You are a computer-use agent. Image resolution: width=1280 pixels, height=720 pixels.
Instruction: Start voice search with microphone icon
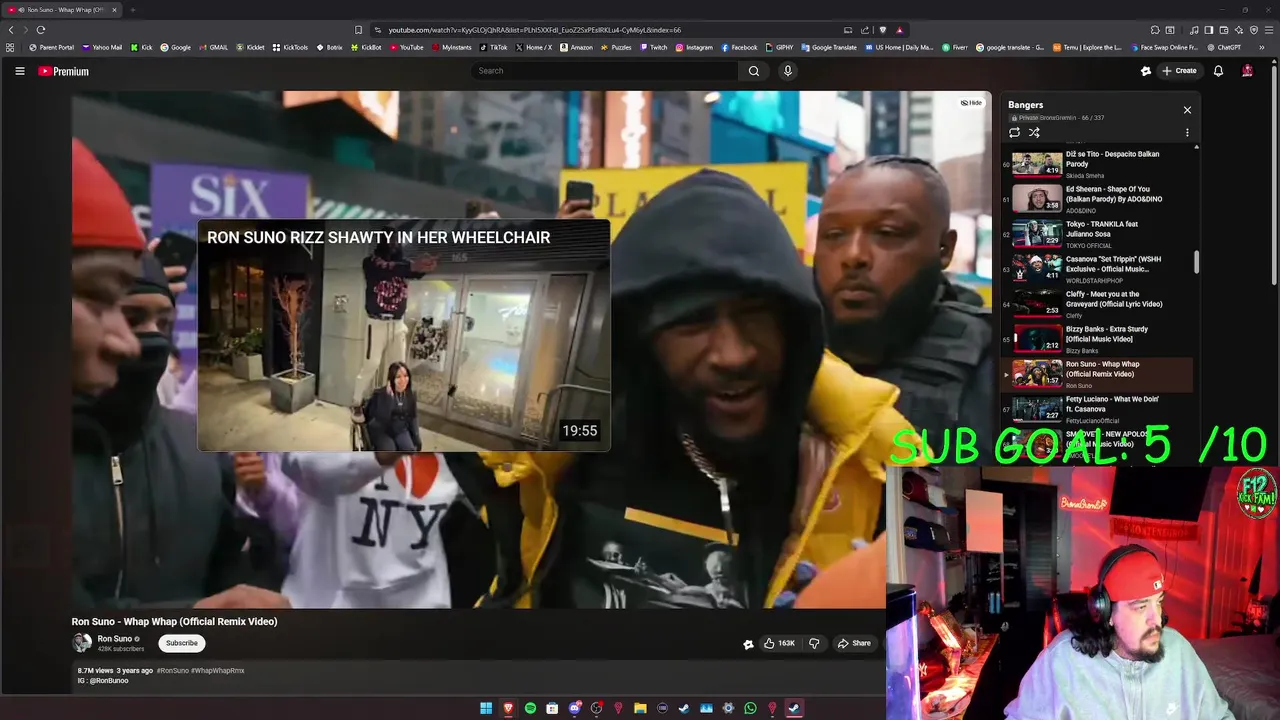tap(788, 71)
